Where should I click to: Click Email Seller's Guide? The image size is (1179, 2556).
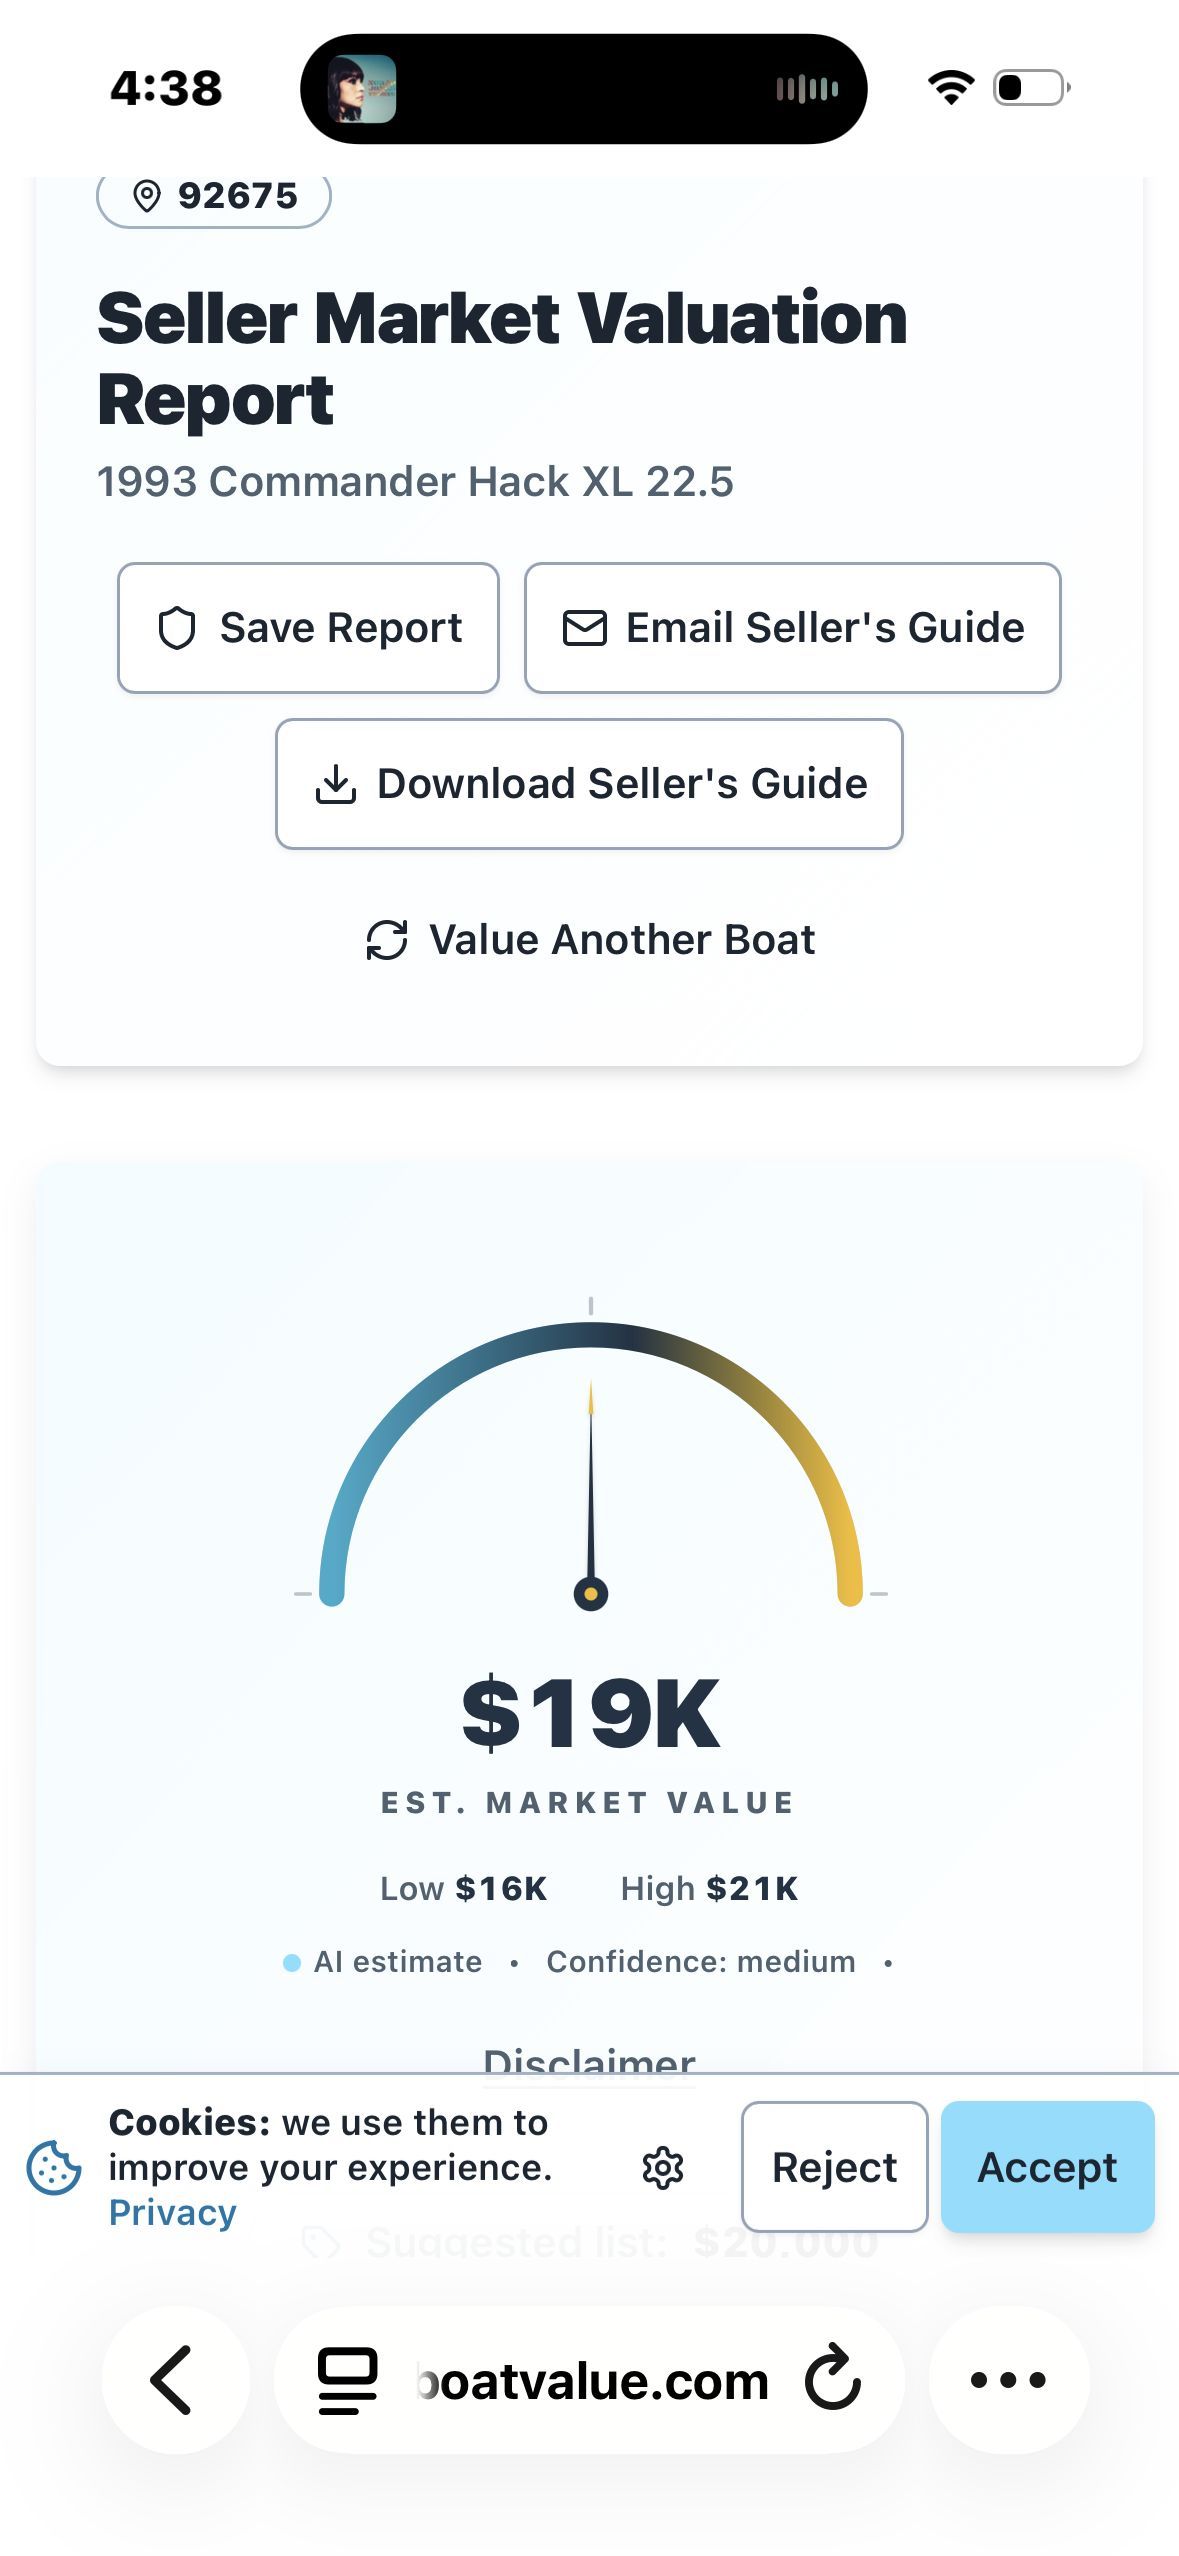click(793, 628)
